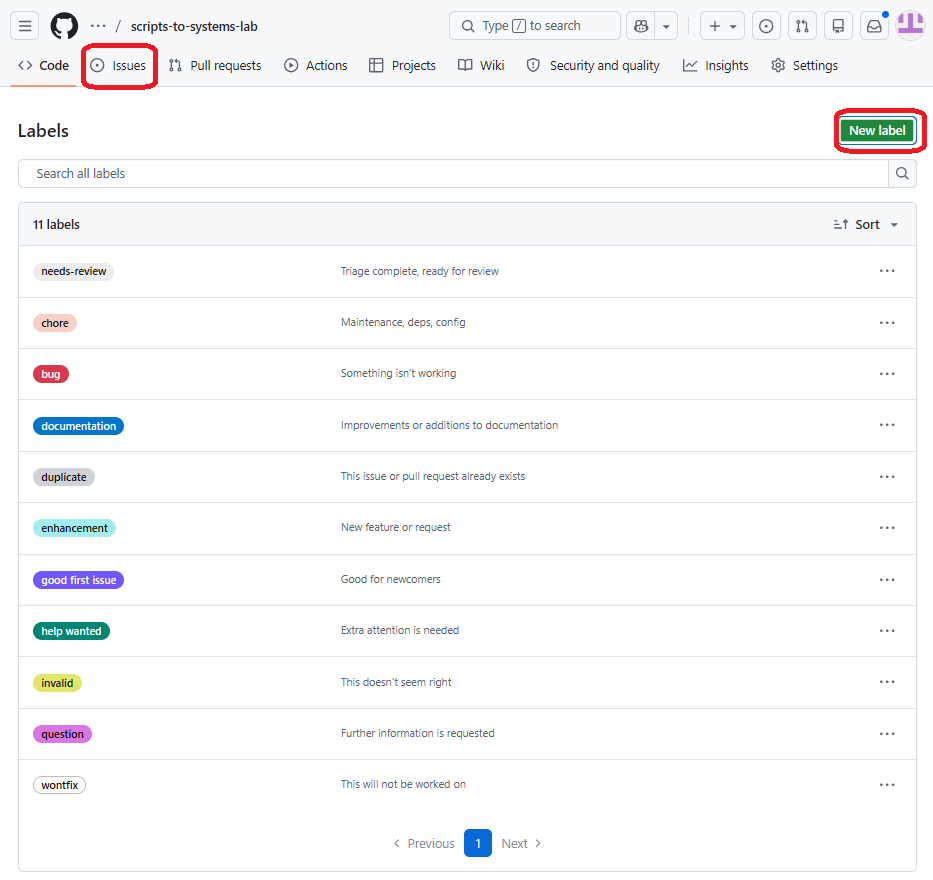Go to the Previous page

(x=424, y=844)
